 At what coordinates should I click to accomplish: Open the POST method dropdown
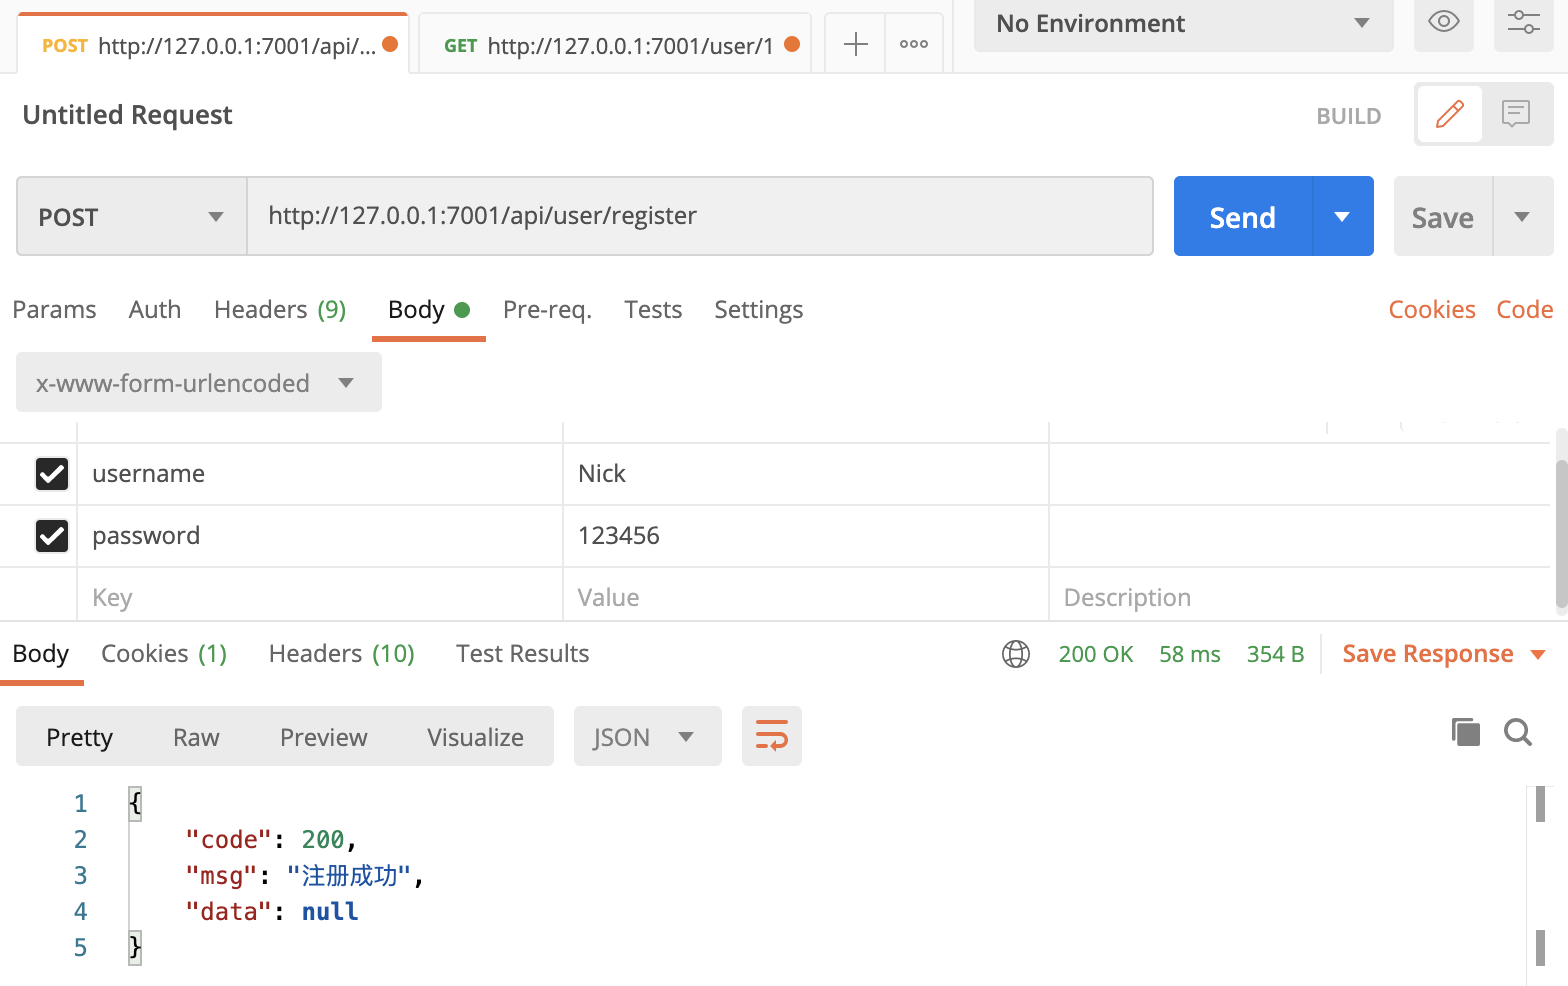pyautogui.click(x=131, y=216)
